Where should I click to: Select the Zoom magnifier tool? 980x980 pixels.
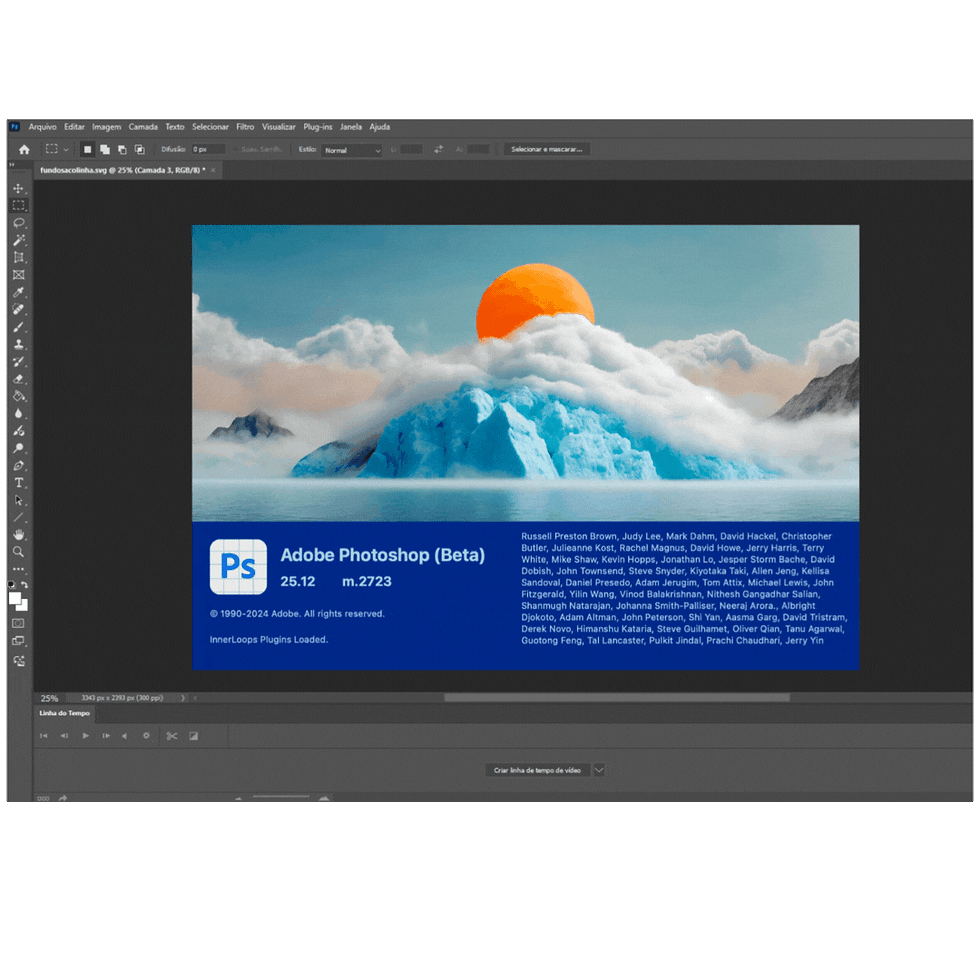tap(18, 552)
